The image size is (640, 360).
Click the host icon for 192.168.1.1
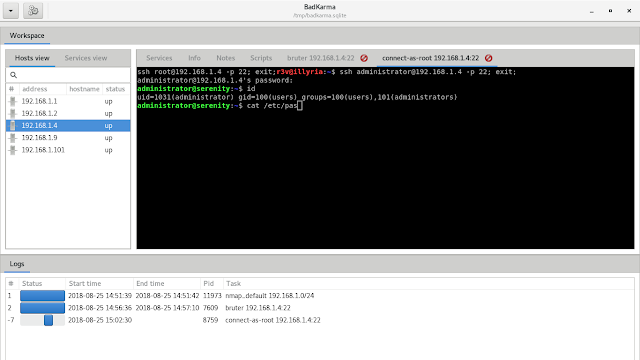[13, 101]
